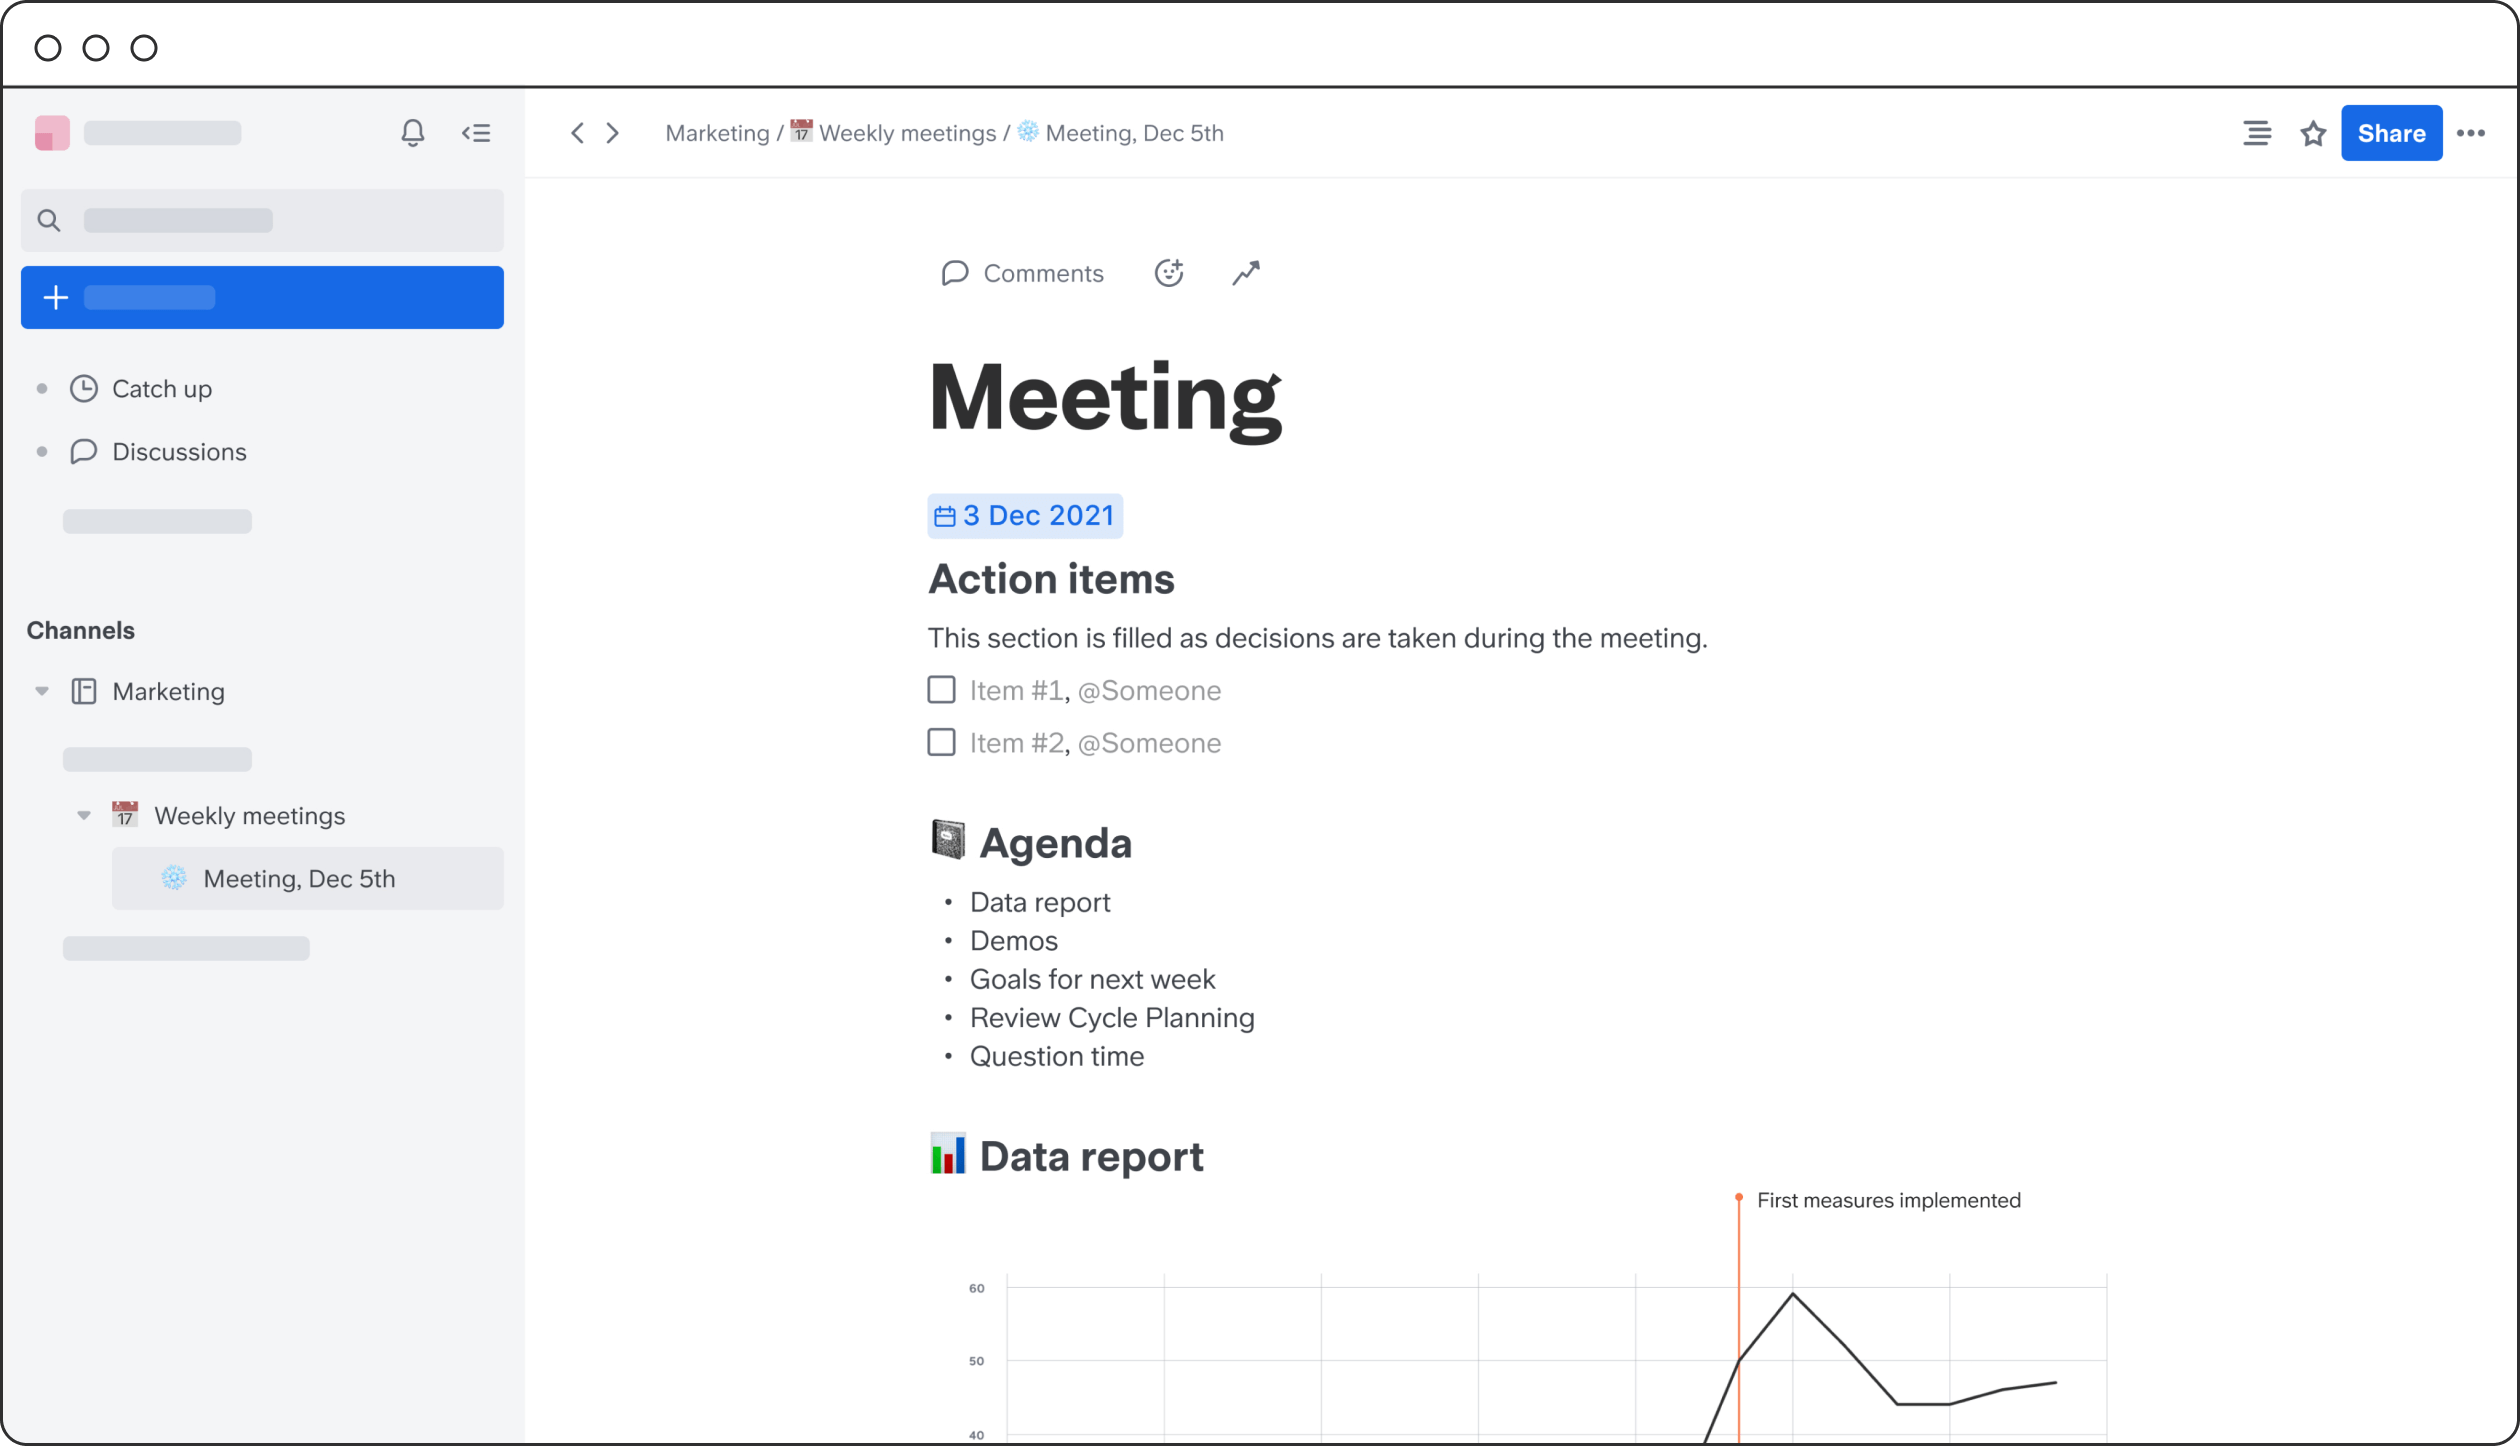
Task: Click the Weekly meetings breadcrumb link
Action: 906,133
